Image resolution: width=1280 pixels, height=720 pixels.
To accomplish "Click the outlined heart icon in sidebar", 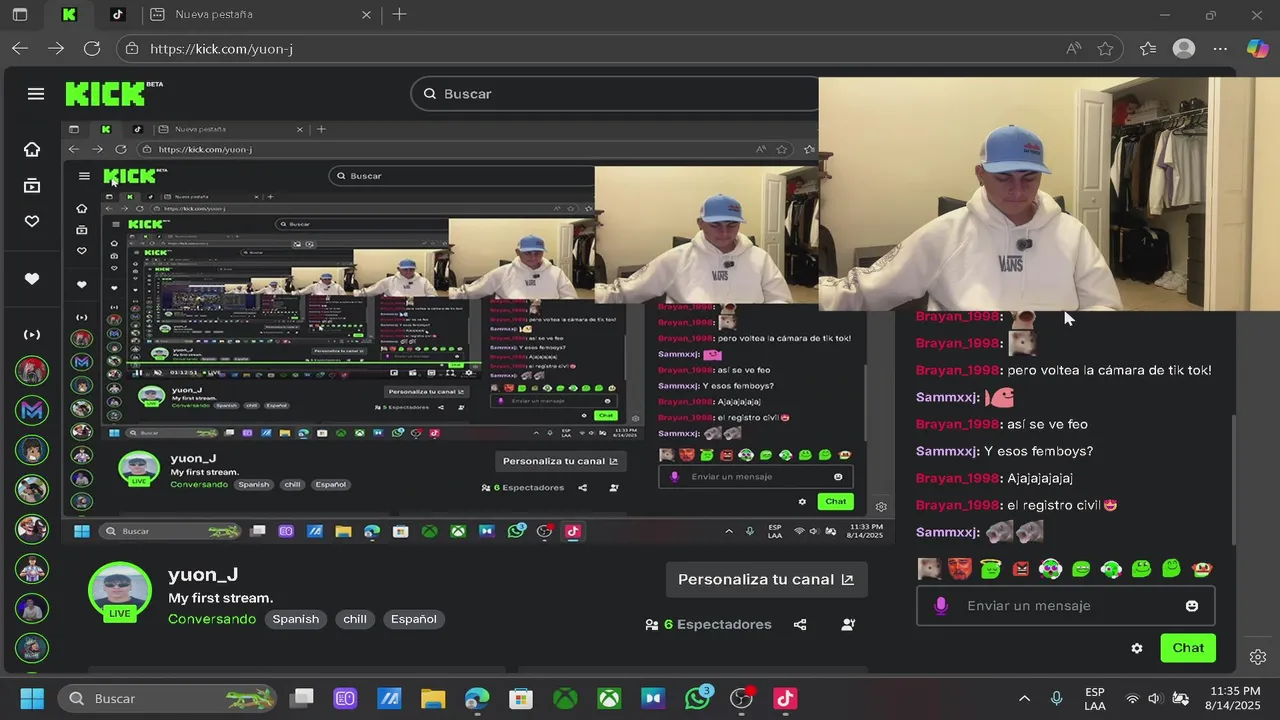I will [32, 221].
